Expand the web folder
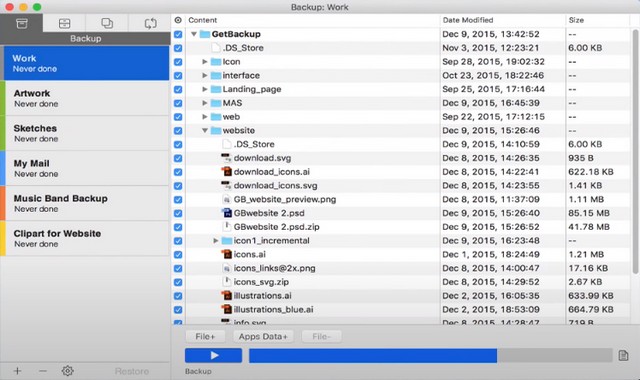The height and width of the screenshot is (380, 640). [x=205, y=117]
